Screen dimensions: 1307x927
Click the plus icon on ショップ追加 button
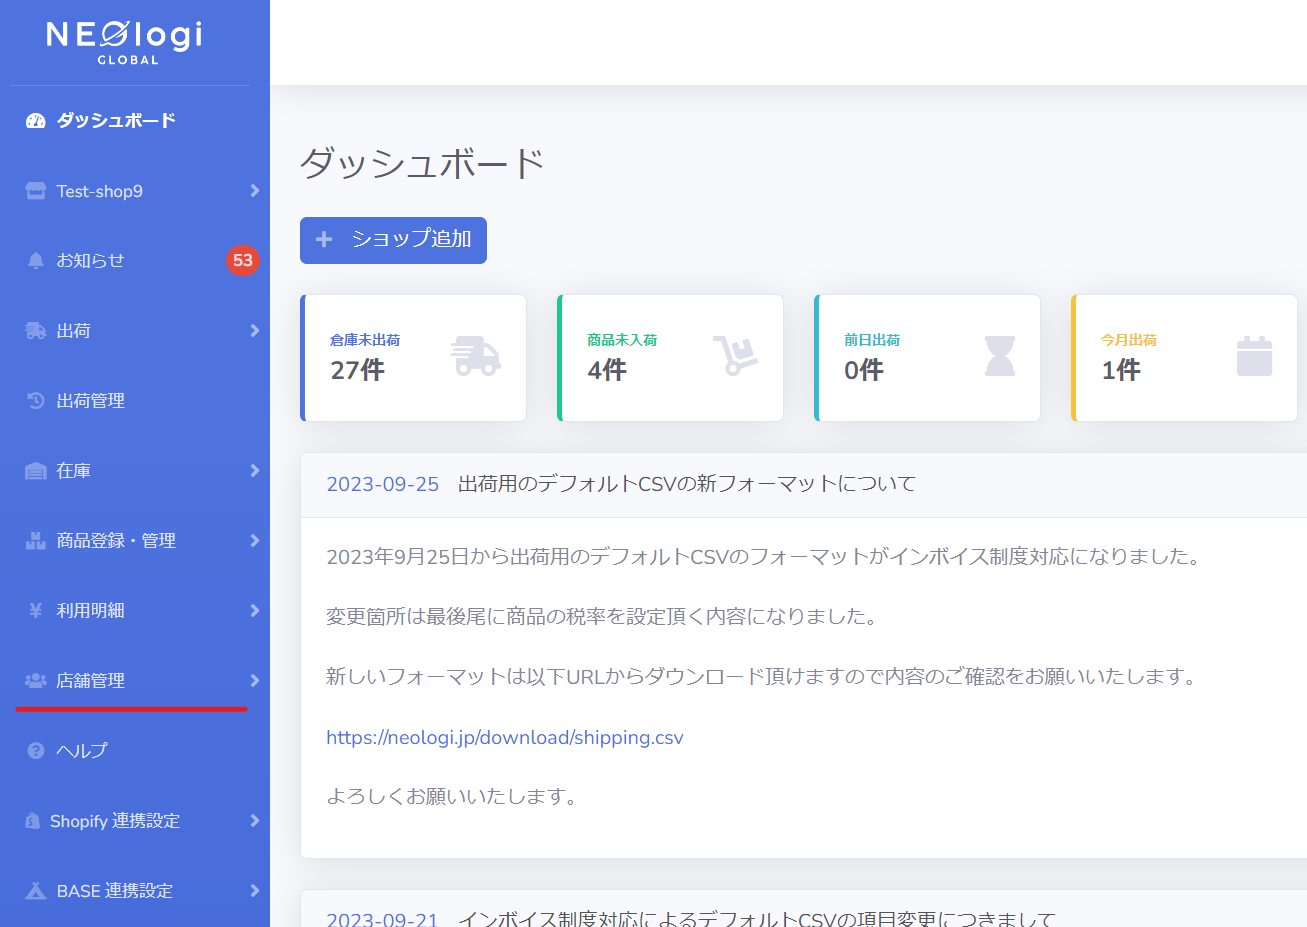tap(324, 239)
